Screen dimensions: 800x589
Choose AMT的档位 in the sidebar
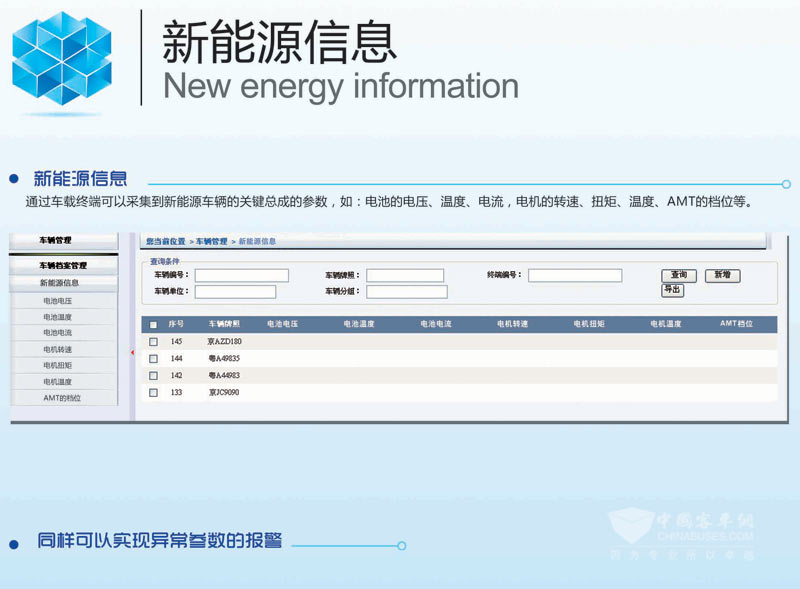tap(62, 398)
